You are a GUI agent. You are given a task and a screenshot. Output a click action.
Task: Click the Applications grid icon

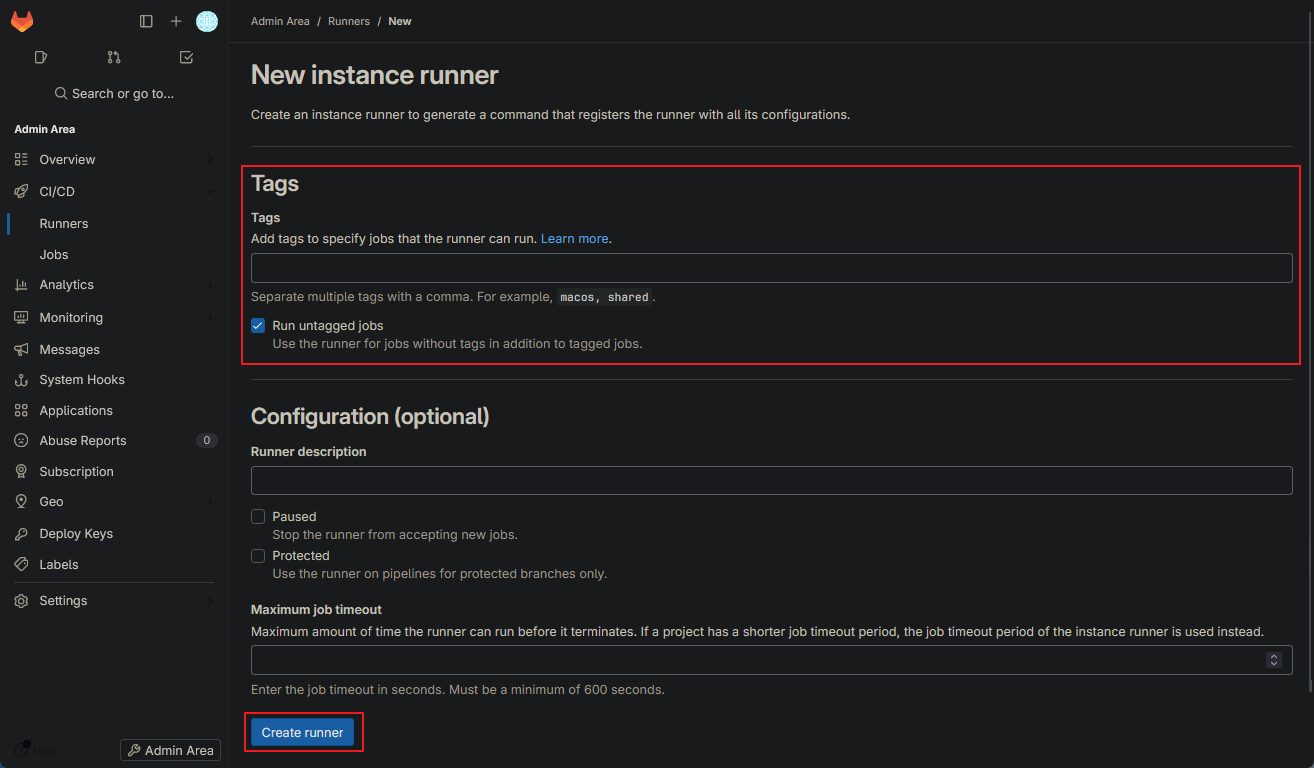click(x=21, y=411)
